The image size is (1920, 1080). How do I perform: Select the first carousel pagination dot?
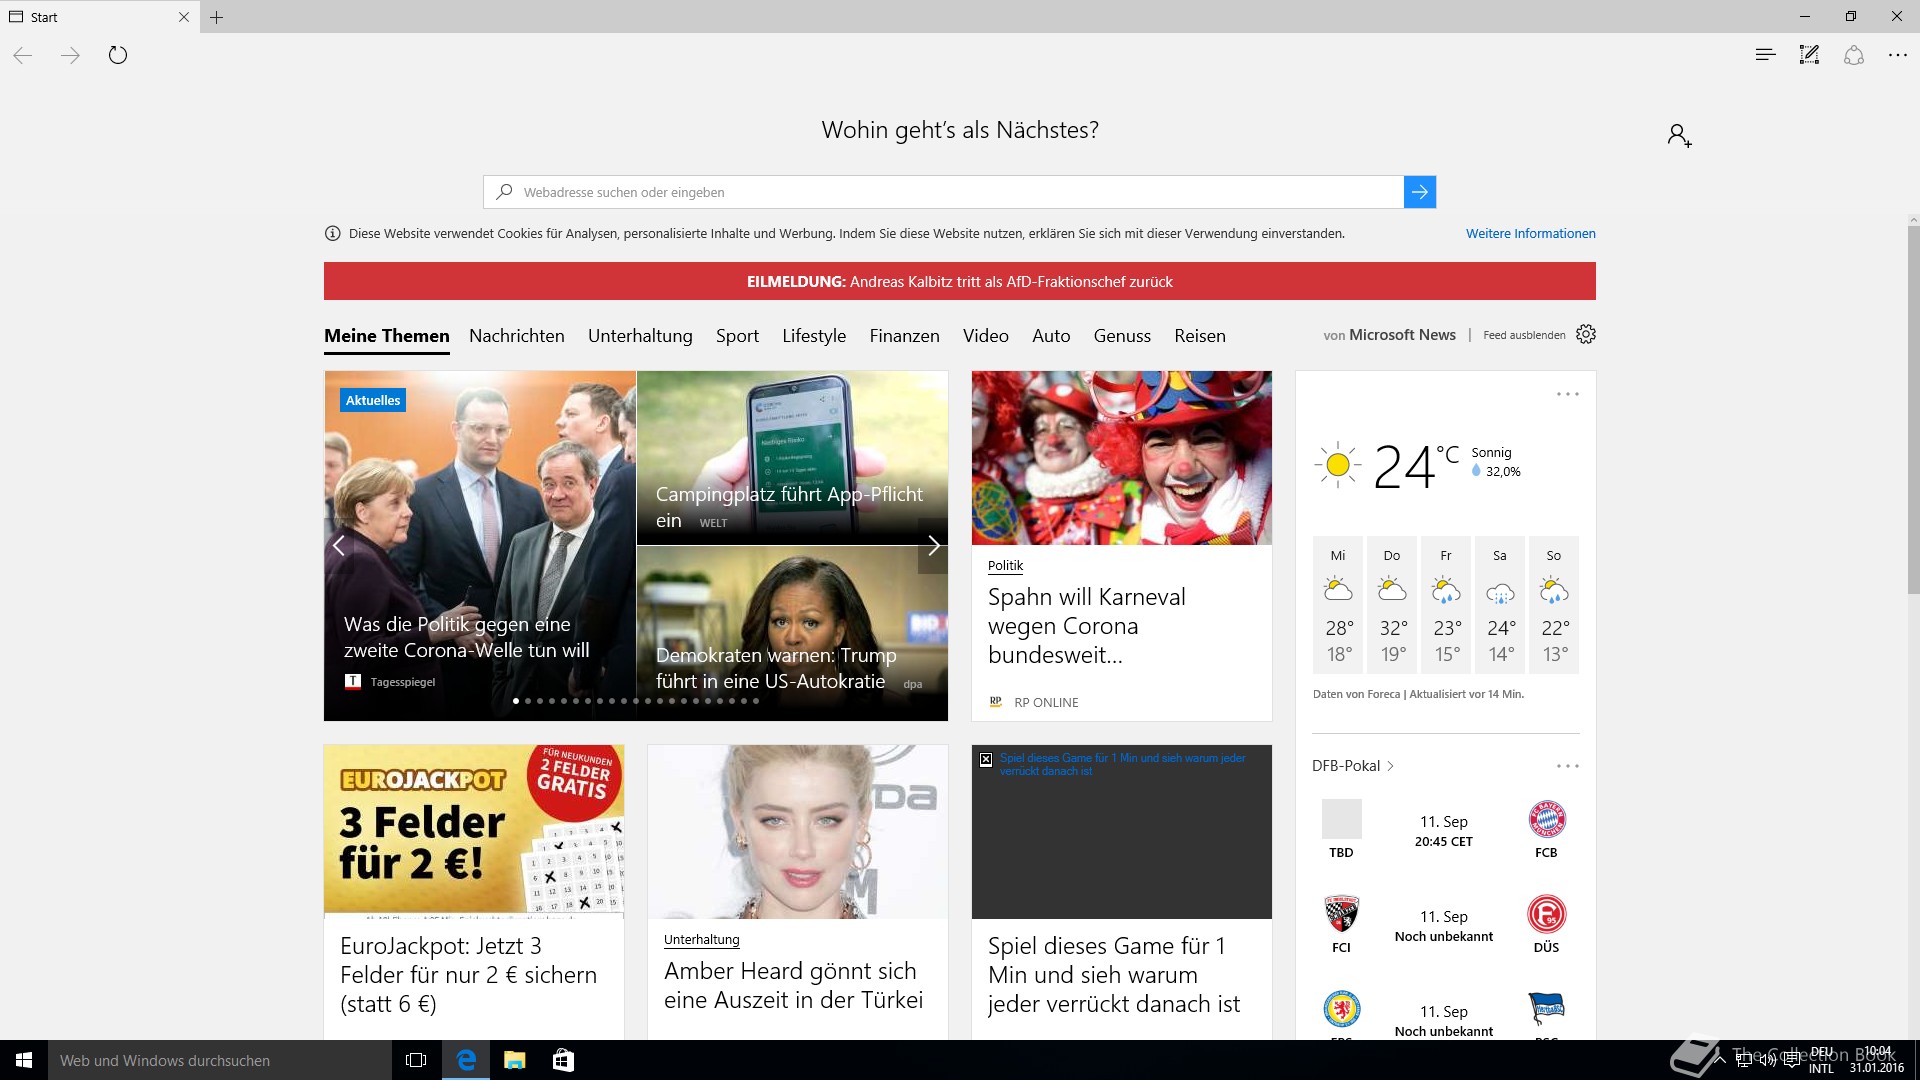516,701
